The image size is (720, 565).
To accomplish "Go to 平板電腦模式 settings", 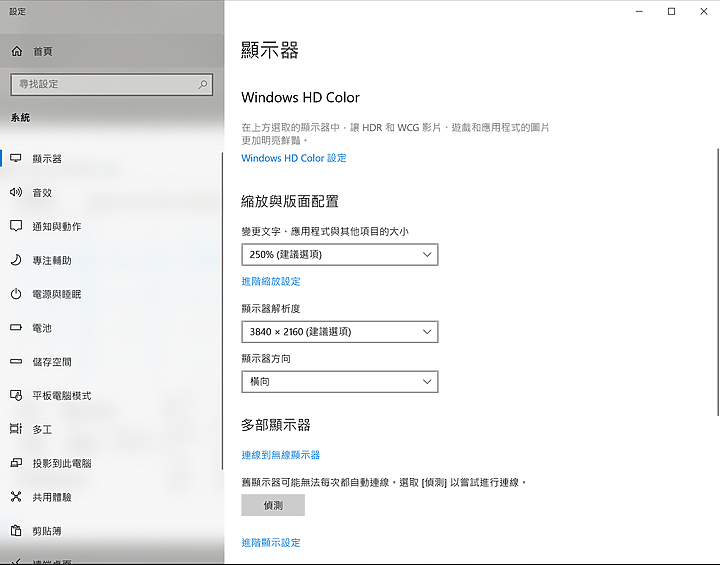I will coord(112,396).
